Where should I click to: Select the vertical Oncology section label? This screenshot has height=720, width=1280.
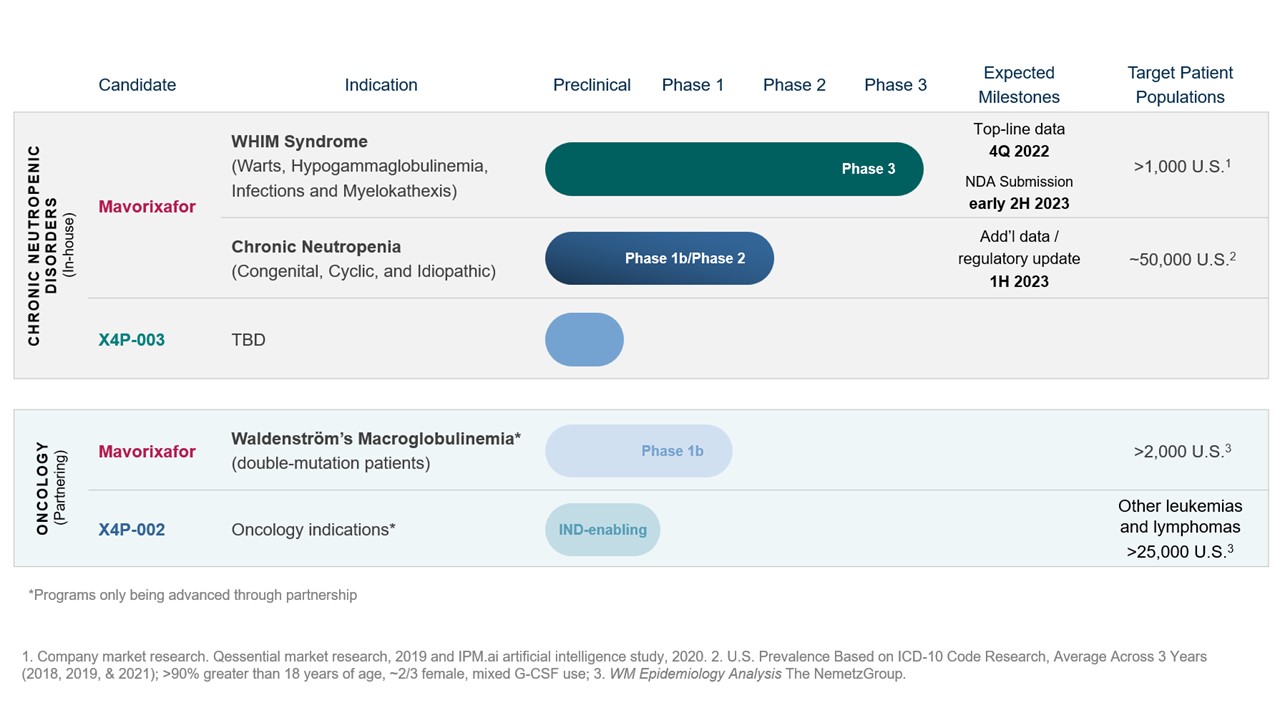42,489
